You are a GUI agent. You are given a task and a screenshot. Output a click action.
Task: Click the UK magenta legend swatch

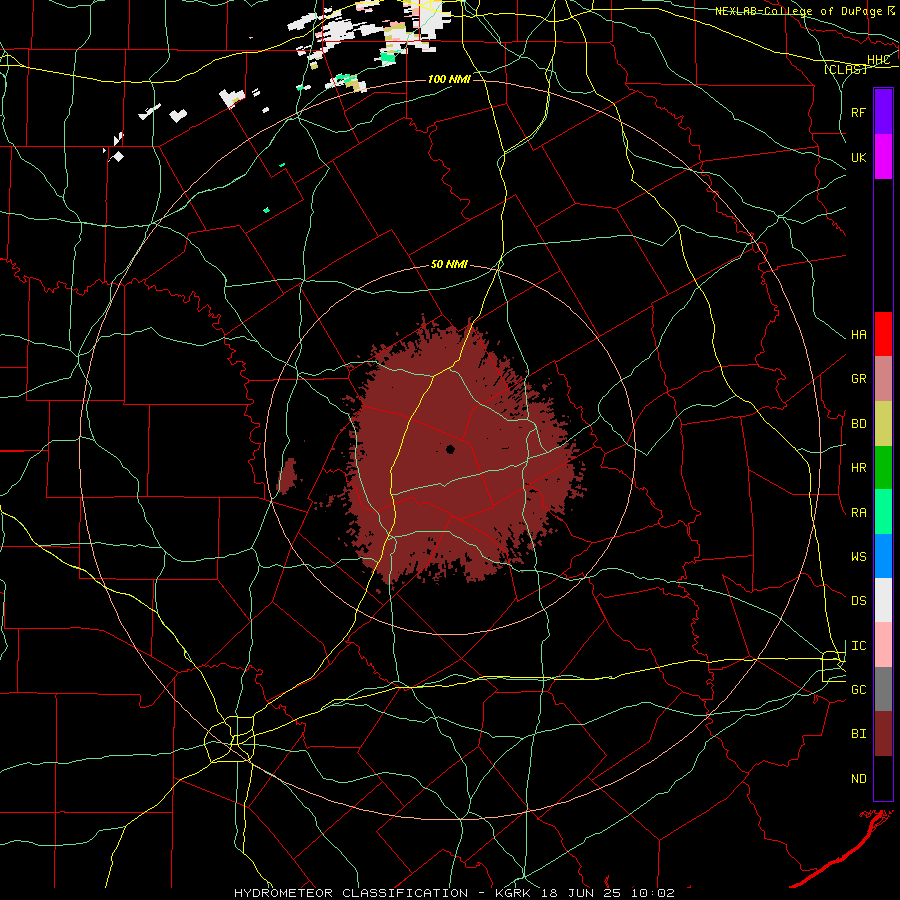pyautogui.click(x=883, y=157)
